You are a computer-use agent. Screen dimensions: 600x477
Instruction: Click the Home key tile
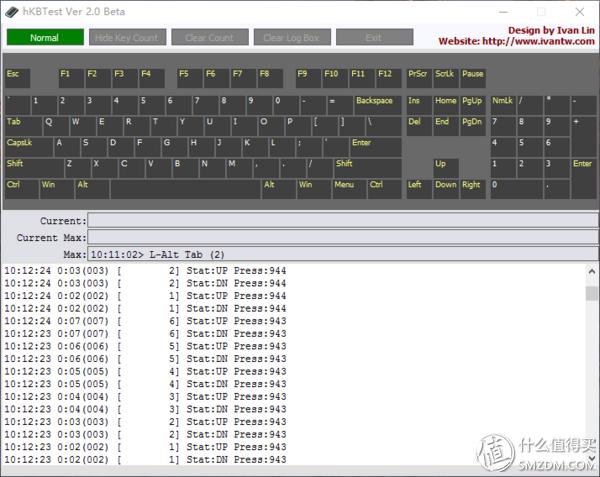tap(446, 105)
